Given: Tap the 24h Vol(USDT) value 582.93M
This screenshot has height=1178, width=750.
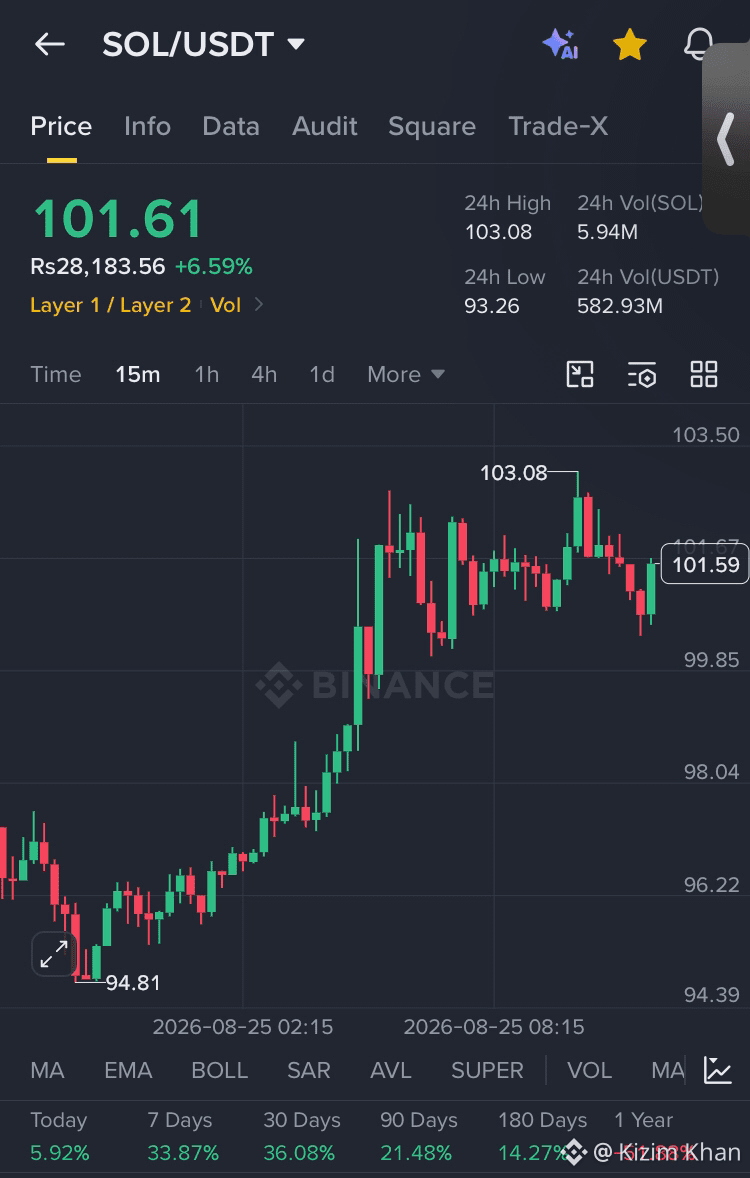Looking at the screenshot, I should point(620,306).
